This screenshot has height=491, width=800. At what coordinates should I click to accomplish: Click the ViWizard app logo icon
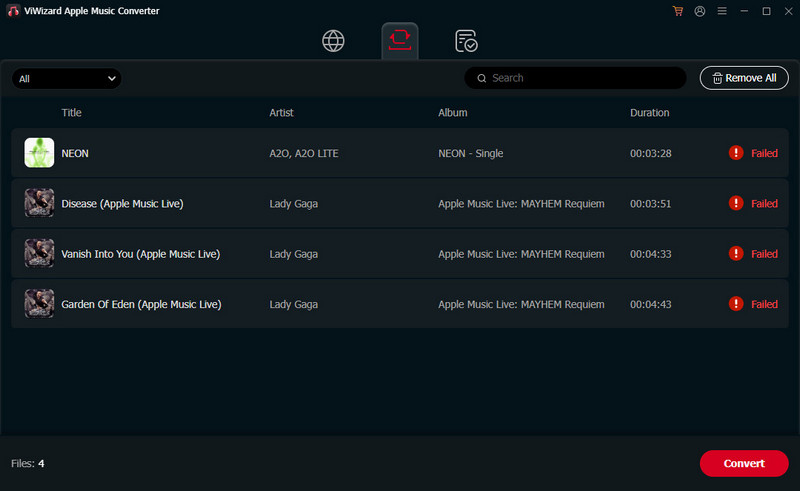13,11
